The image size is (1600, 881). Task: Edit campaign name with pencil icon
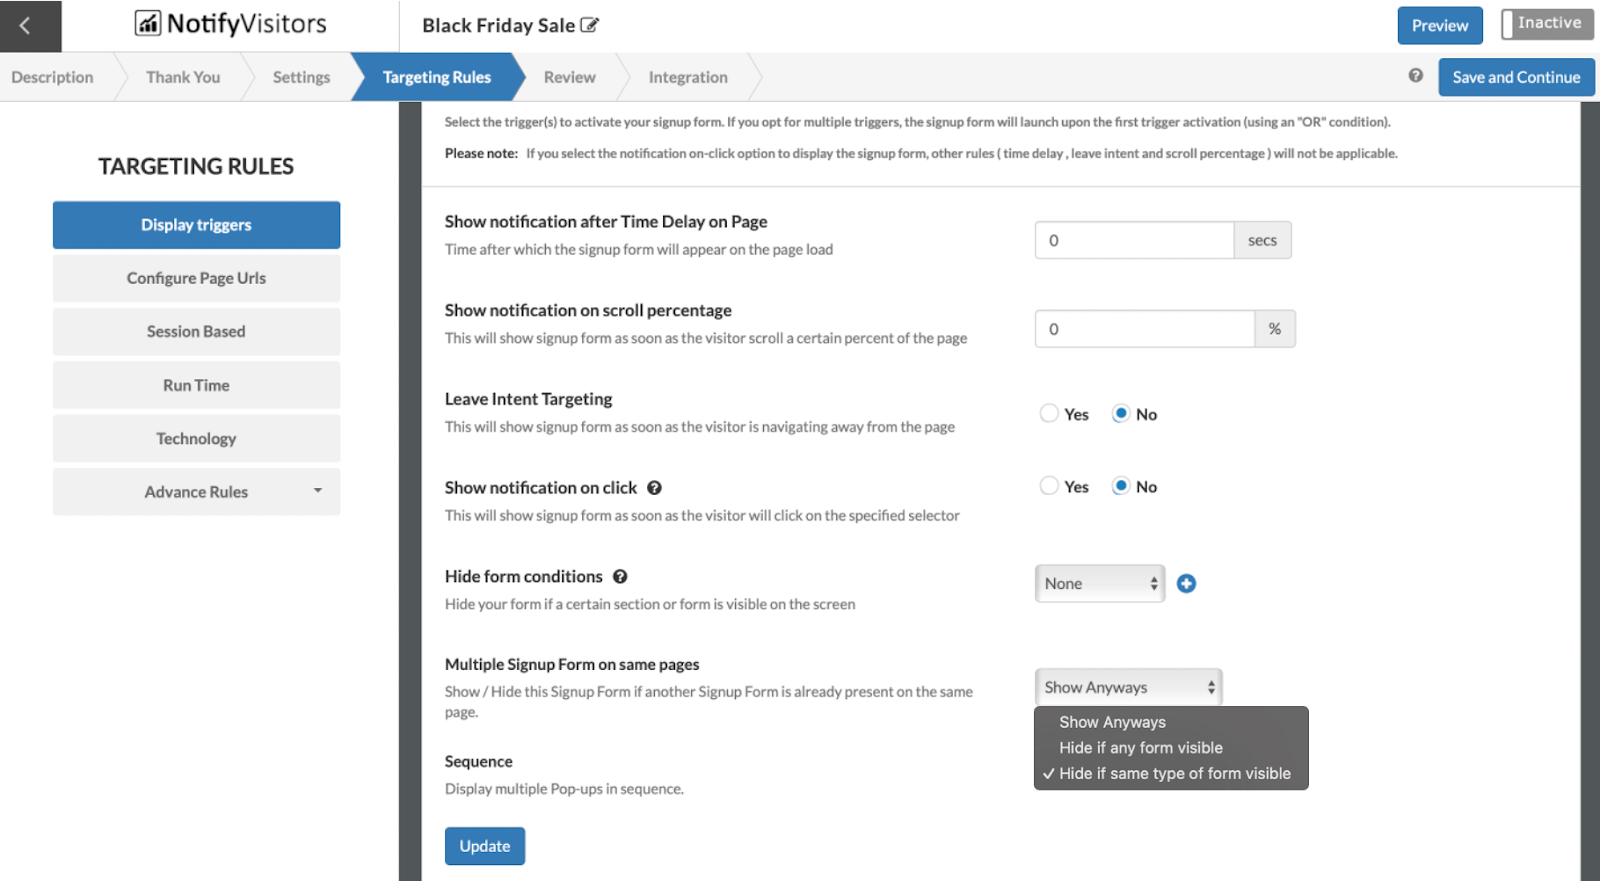(x=590, y=25)
